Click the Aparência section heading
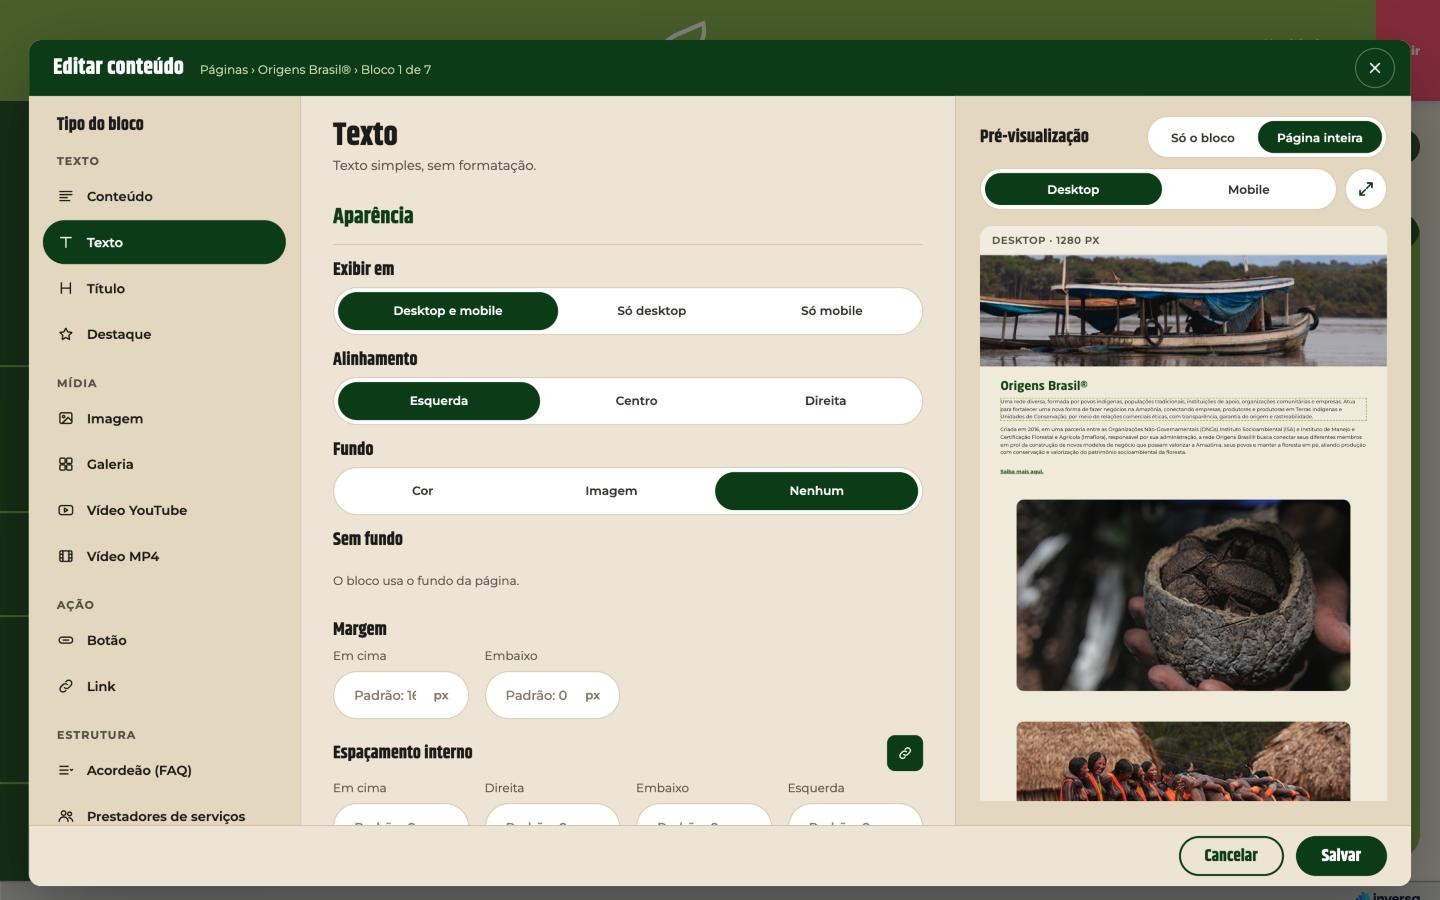1440x900 pixels. pos(373,216)
